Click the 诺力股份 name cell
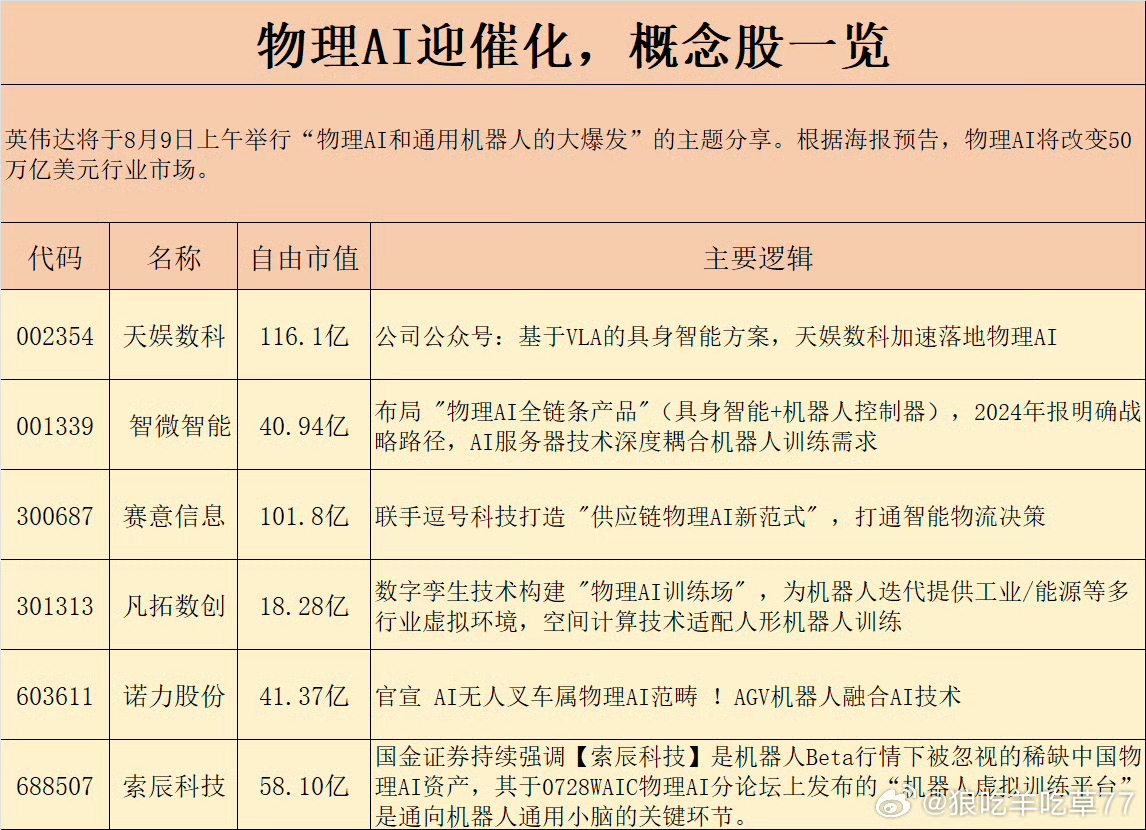 (174, 695)
